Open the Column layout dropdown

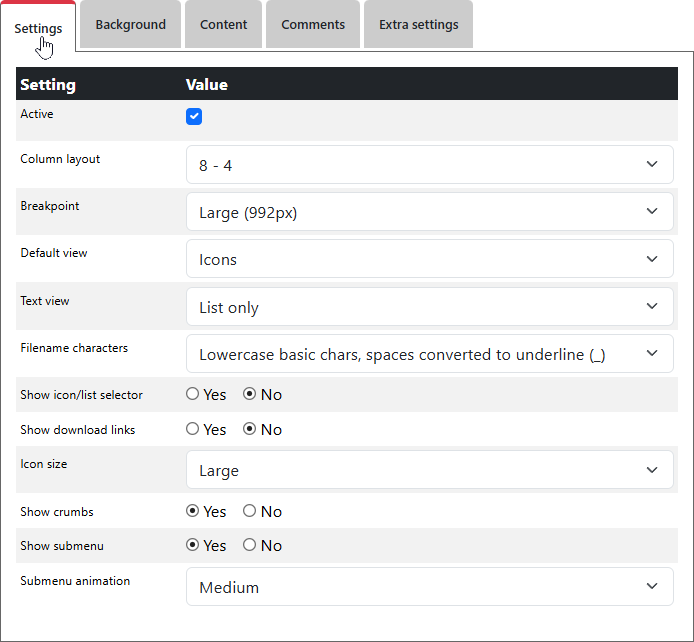click(x=429, y=165)
